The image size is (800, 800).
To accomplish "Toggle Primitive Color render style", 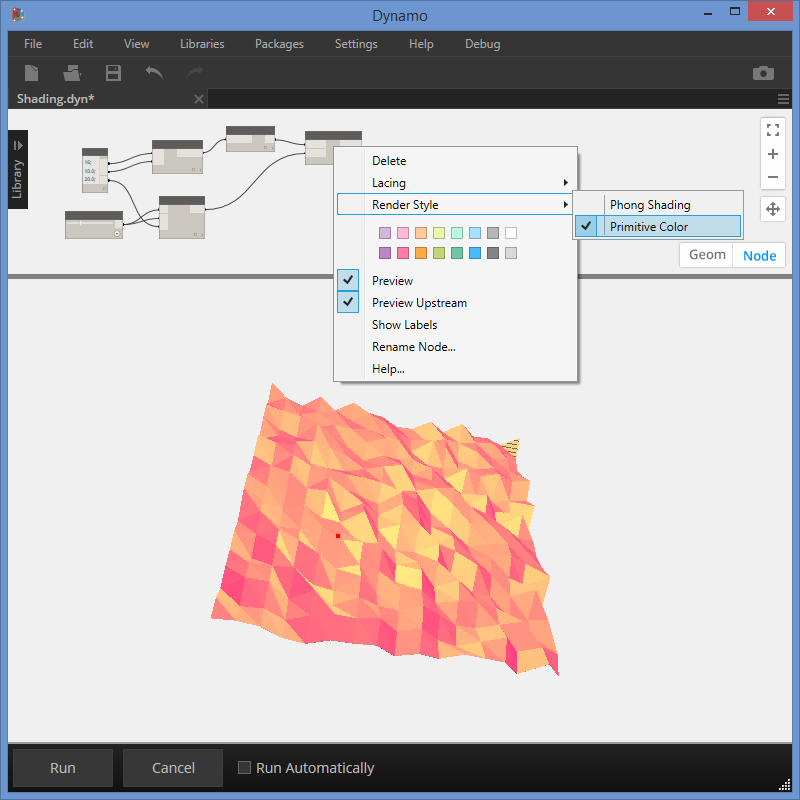I will point(658,227).
